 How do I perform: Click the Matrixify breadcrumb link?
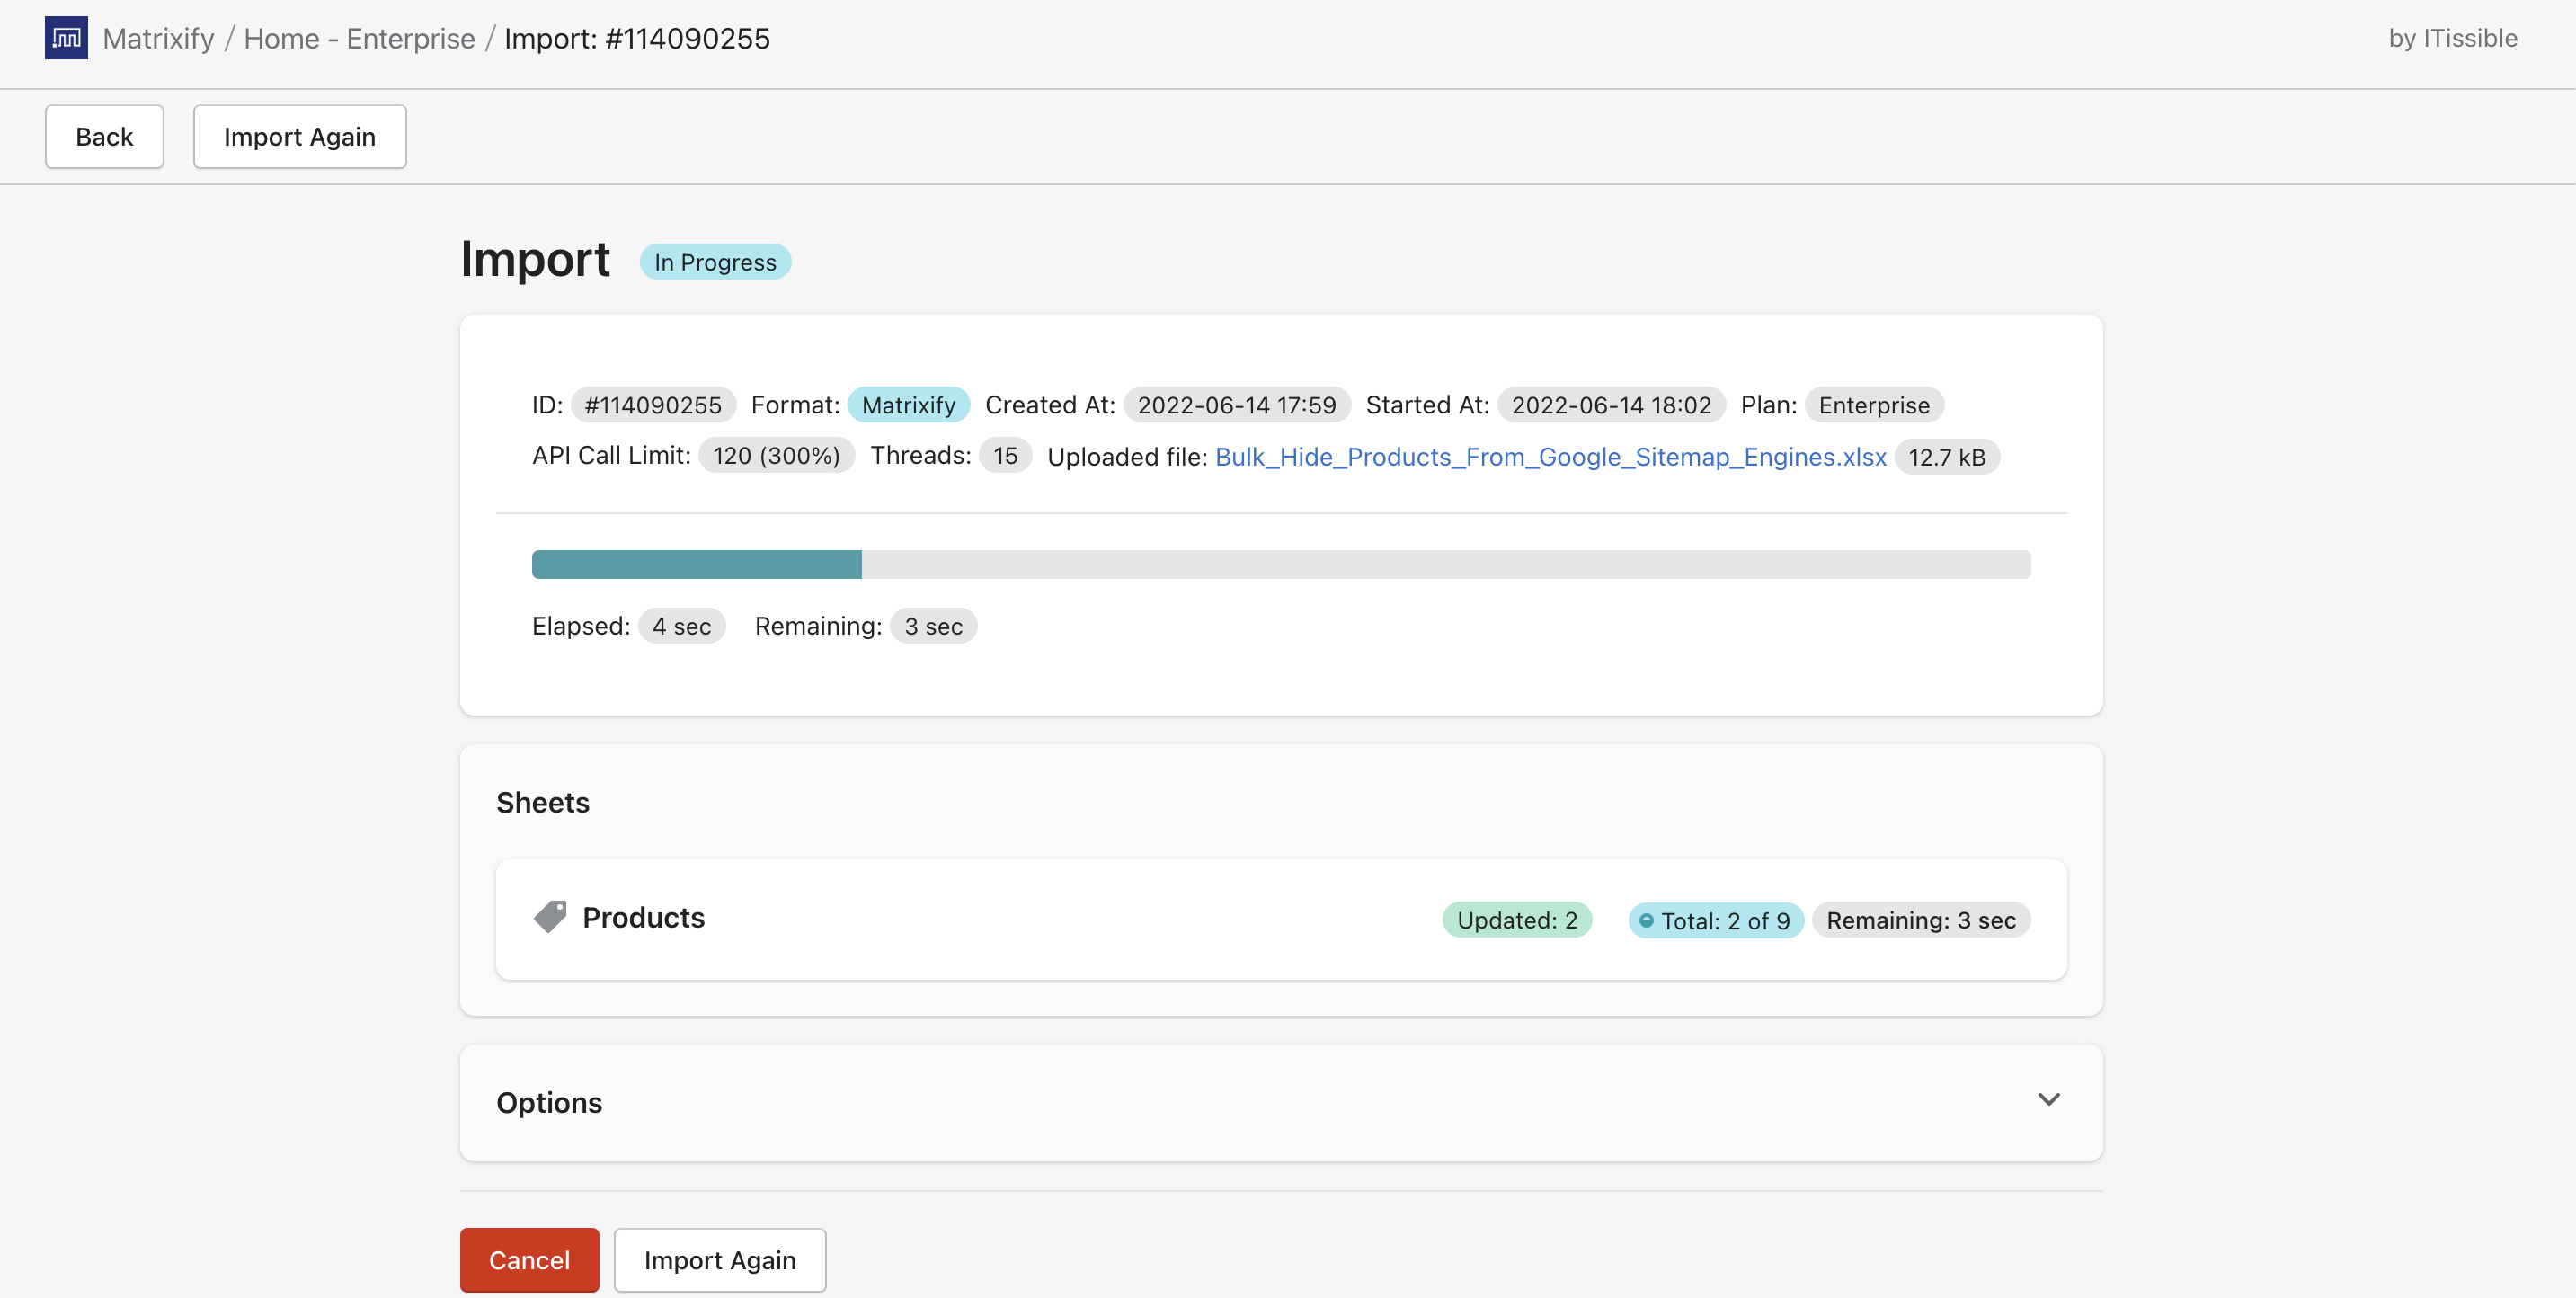pos(159,38)
